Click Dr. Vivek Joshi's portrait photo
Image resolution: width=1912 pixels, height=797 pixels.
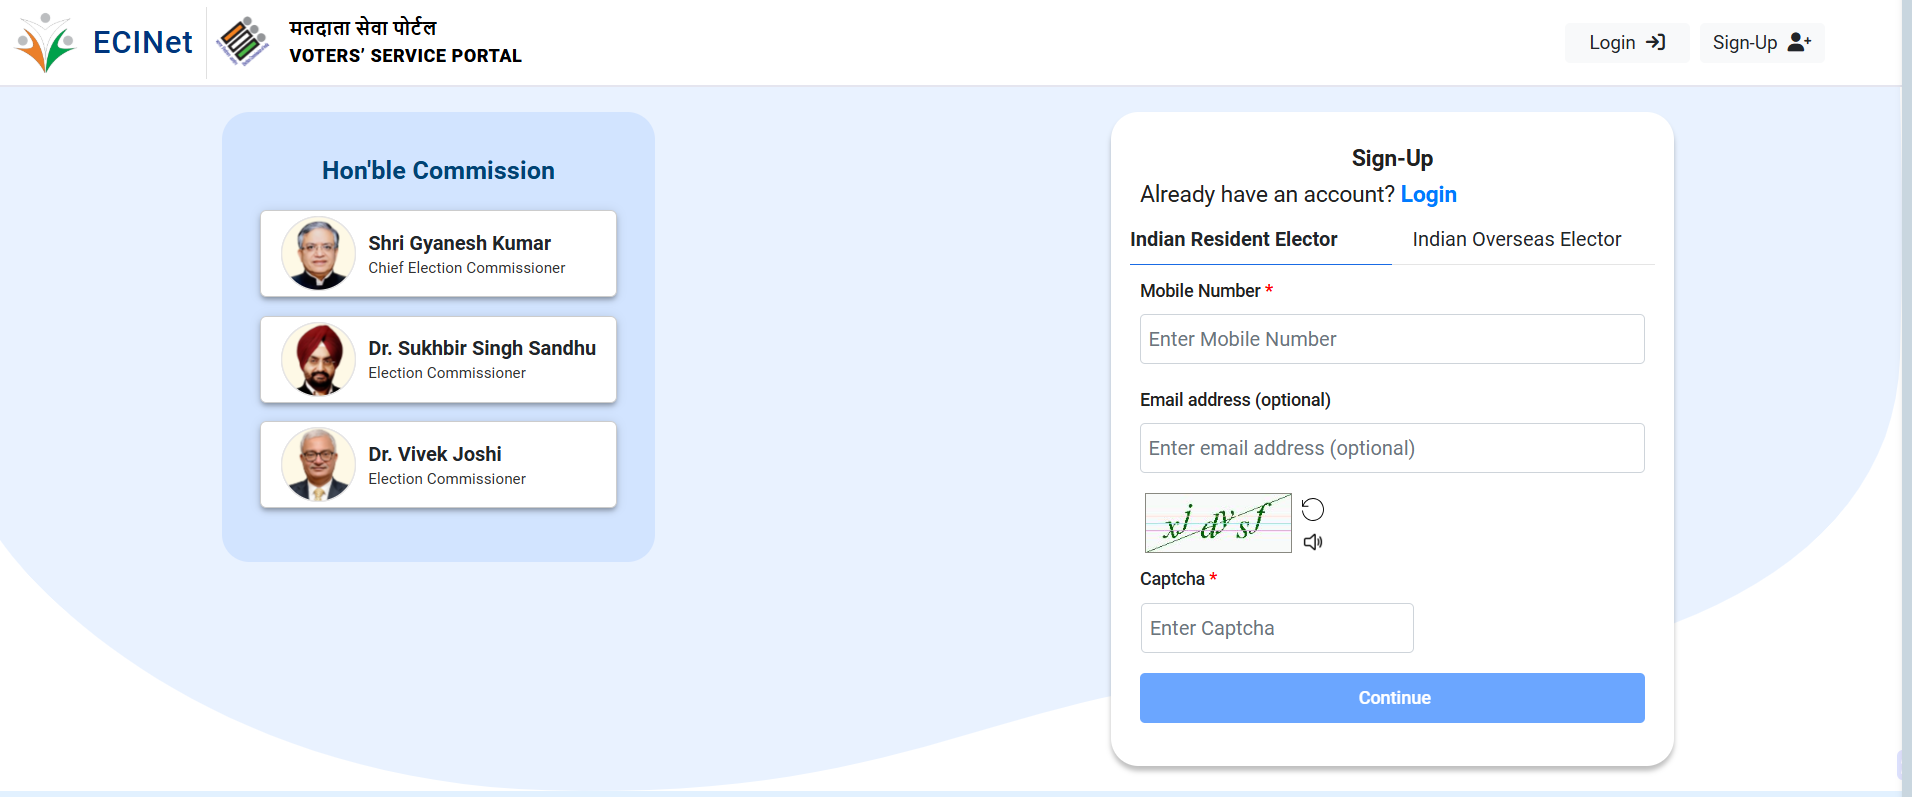318,465
